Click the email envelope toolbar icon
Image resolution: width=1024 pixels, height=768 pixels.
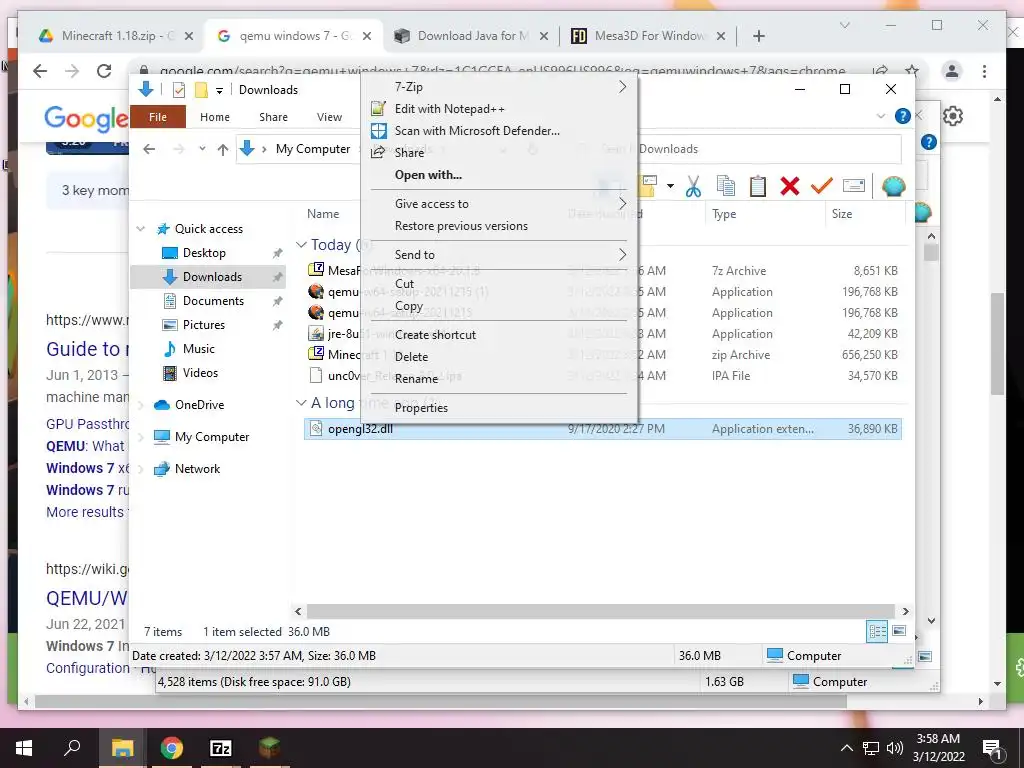click(854, 187)
